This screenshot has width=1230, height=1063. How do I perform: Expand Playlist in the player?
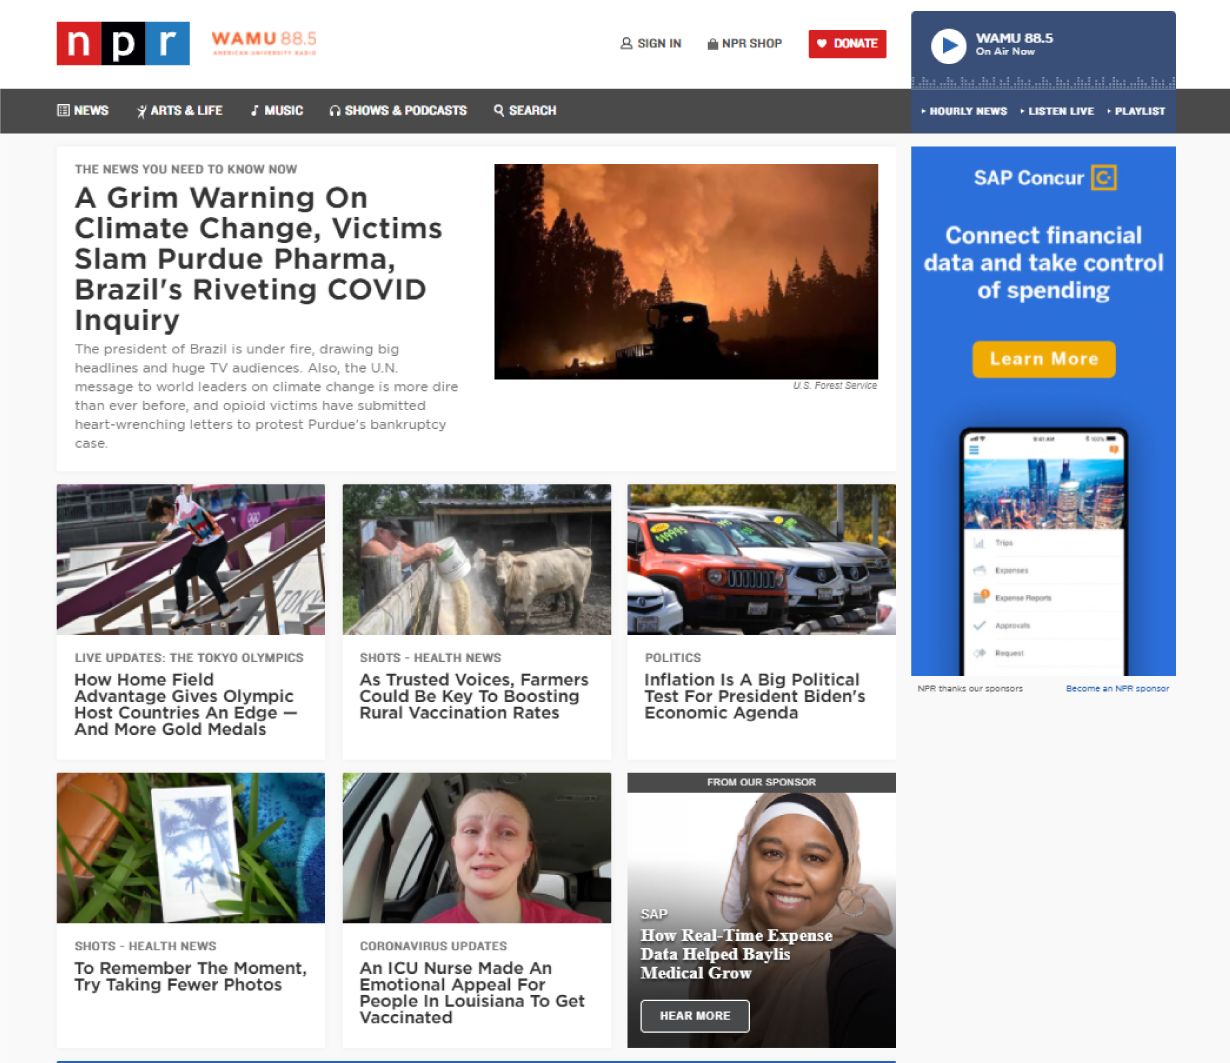point(1136,112)
